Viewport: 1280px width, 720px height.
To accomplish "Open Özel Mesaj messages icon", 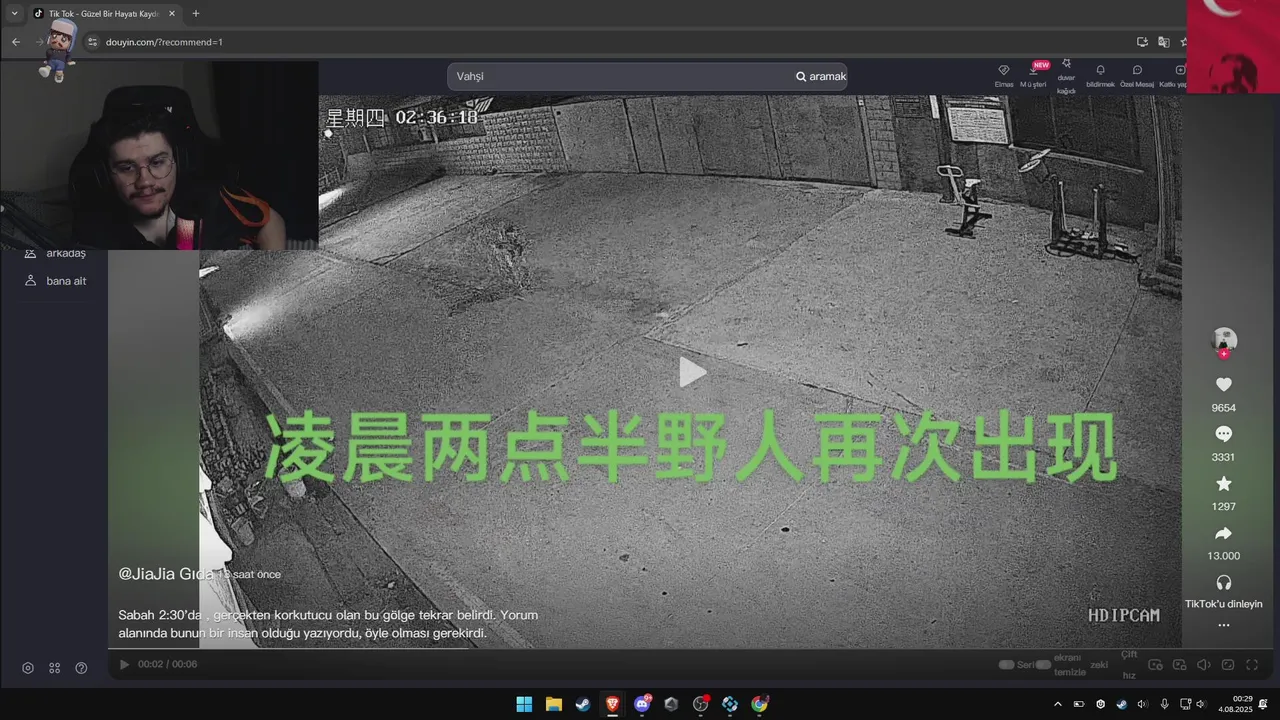I will pos(1137,71).
